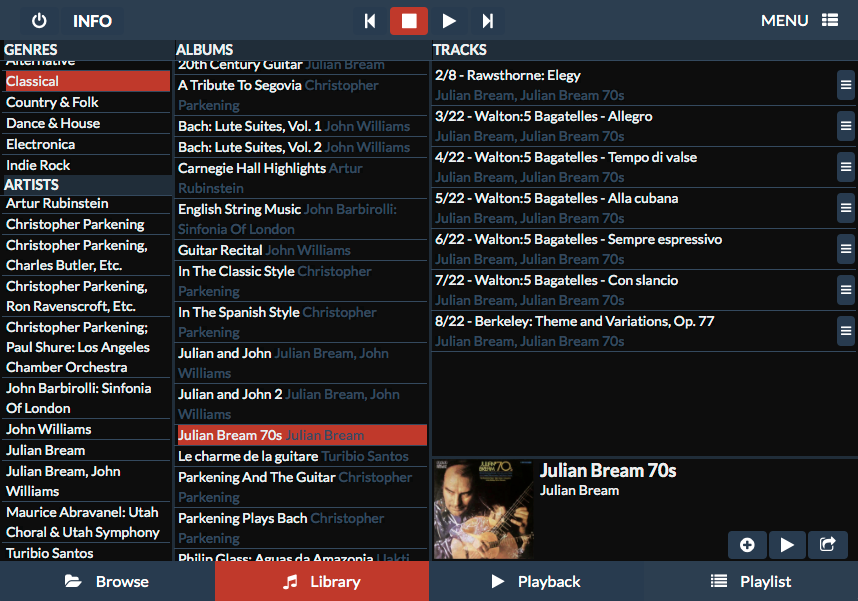Switch to the Playback tab
This screenshot has height=601, width=858.
(x=536, y=581)
